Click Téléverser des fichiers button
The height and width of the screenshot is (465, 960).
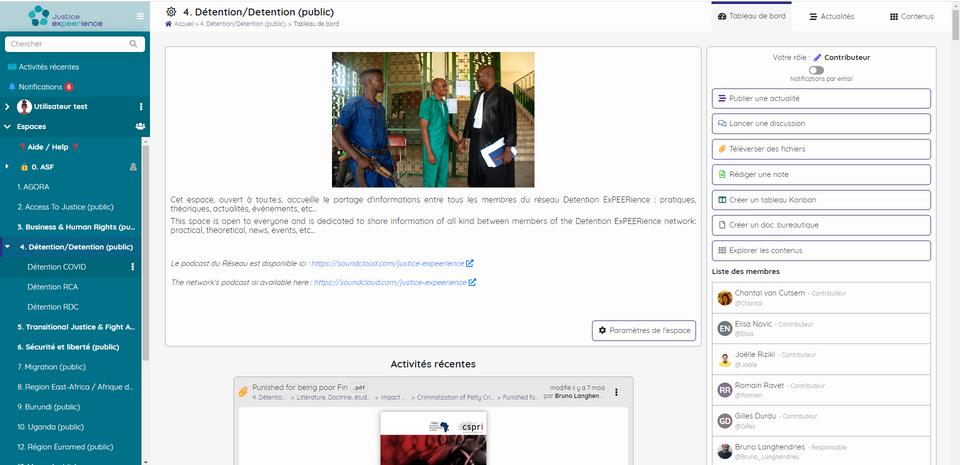(821, 149)
